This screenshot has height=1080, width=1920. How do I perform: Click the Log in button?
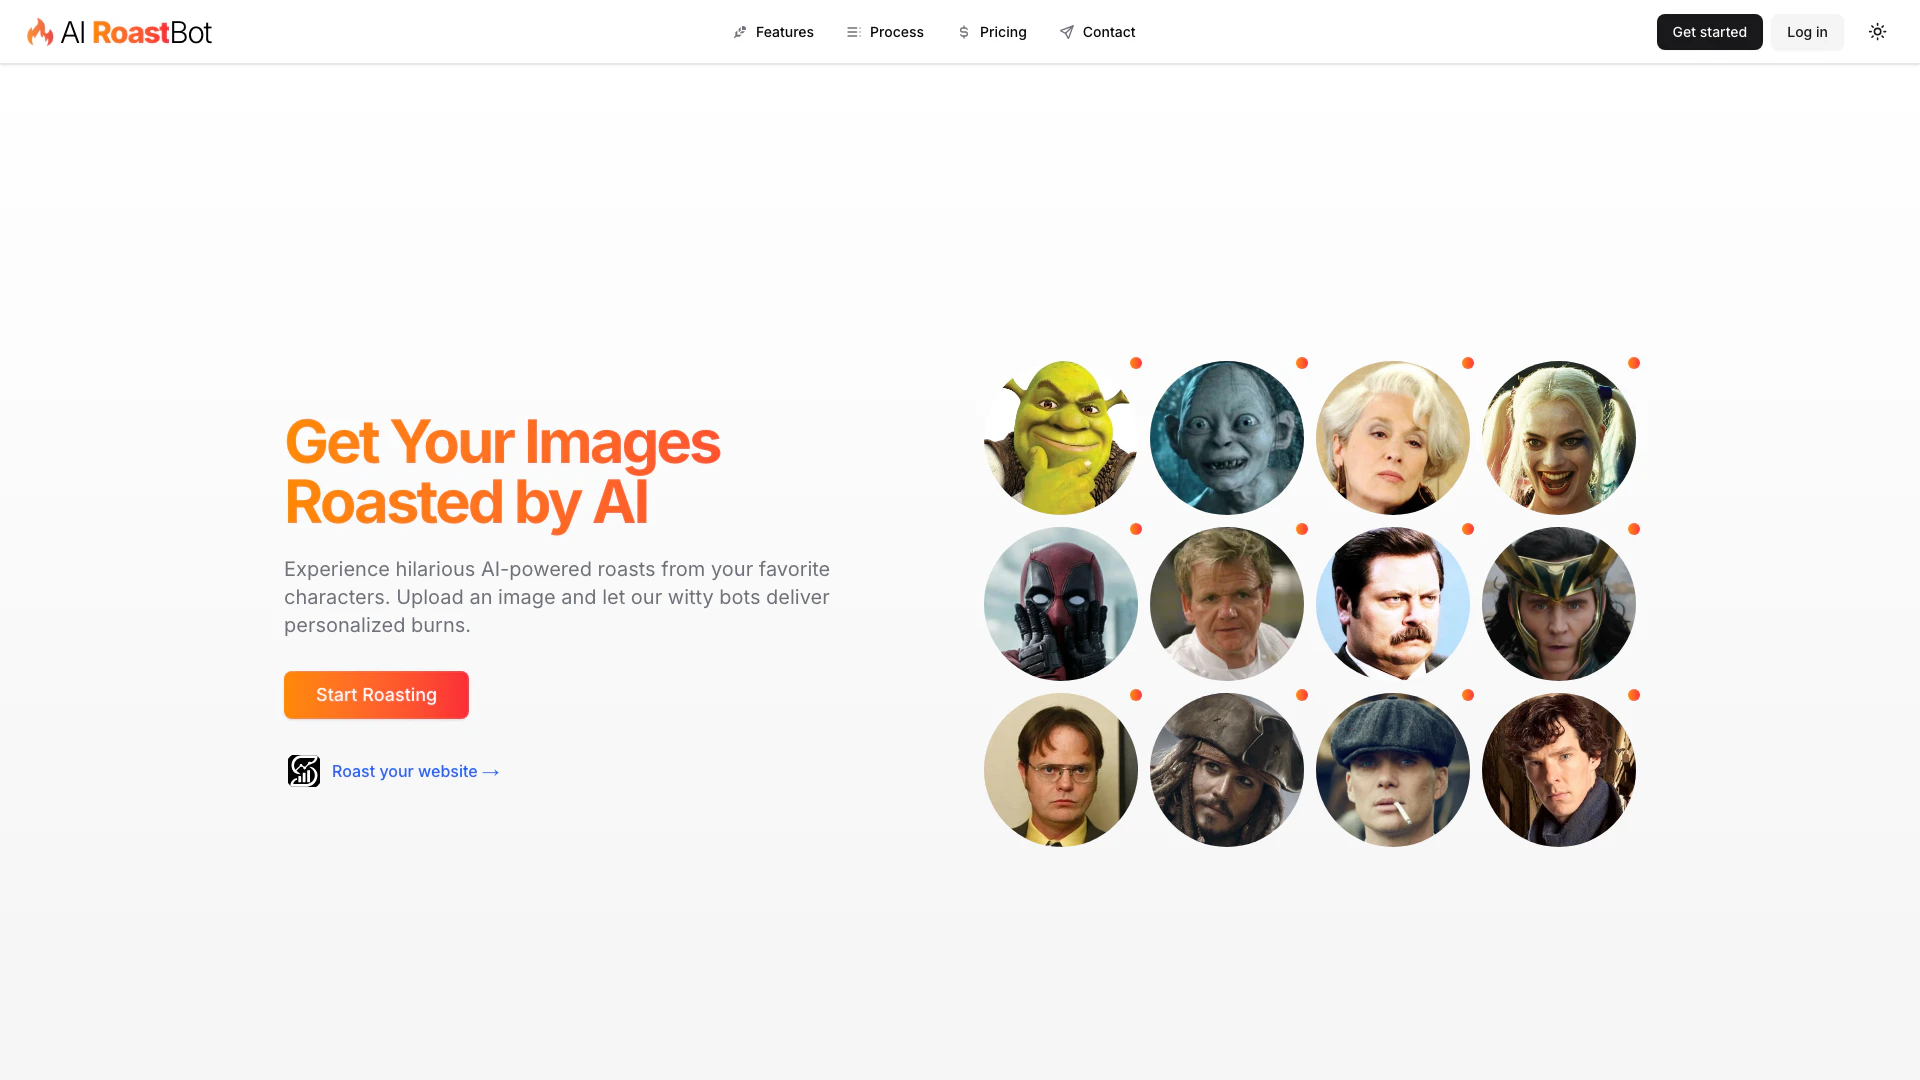point(1807,32)
